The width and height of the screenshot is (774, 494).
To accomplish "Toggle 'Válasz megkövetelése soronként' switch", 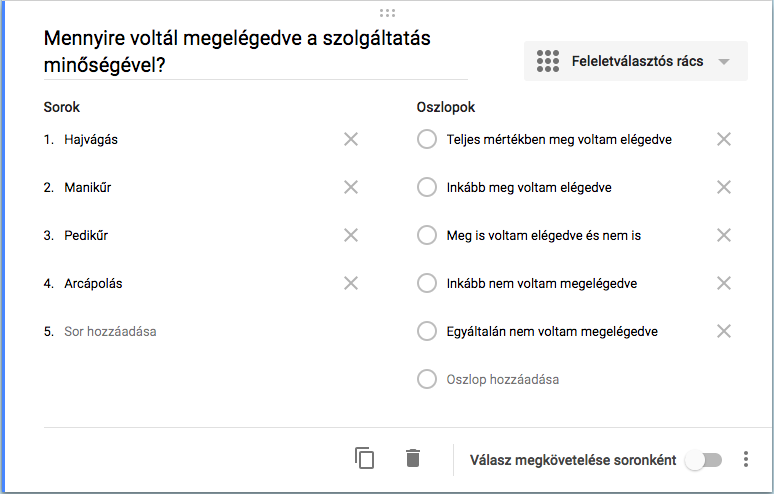I will [703, 460].
